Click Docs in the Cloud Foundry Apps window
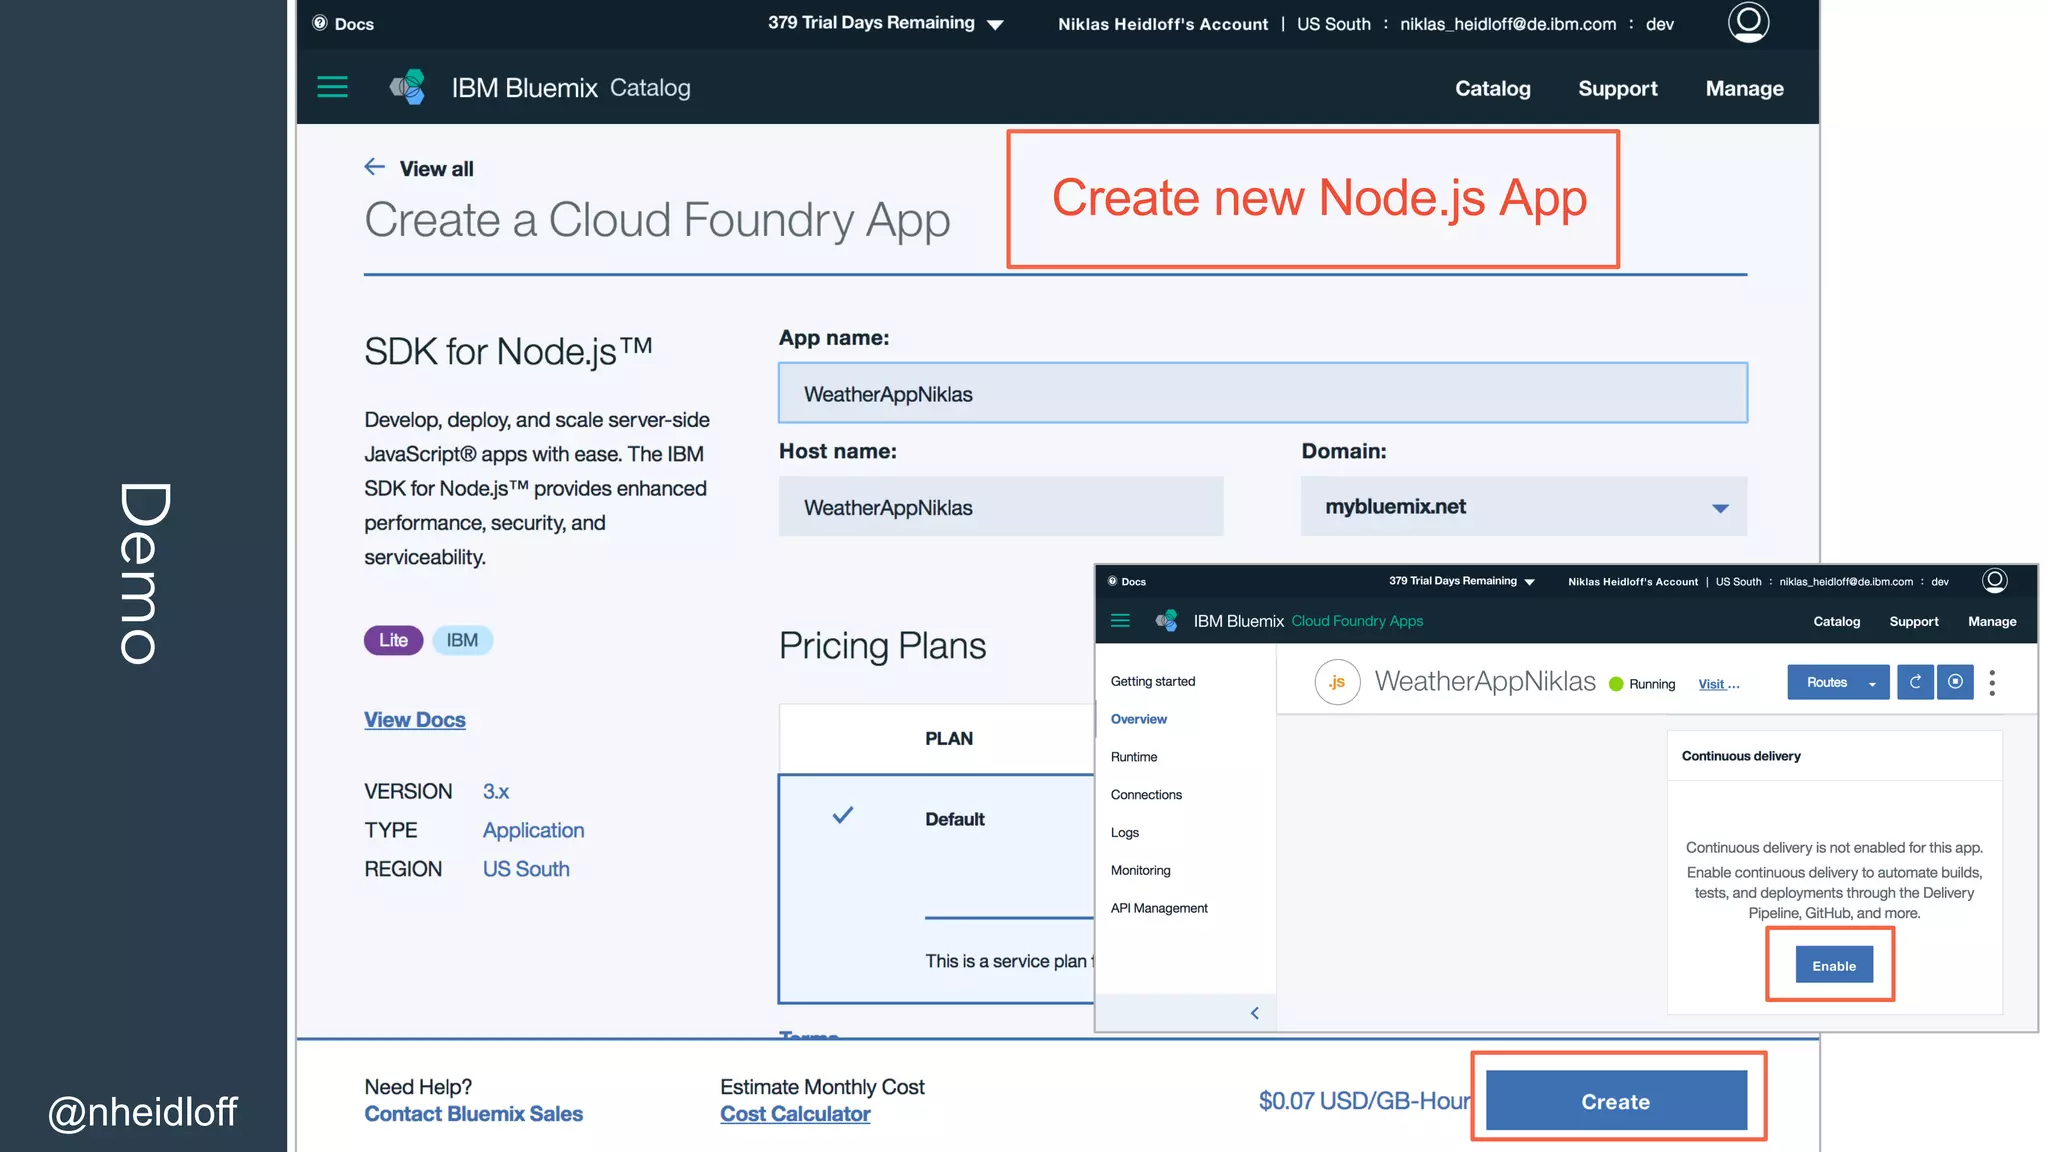Screen dimensions: 2048x1152 tap(1127, 581)
